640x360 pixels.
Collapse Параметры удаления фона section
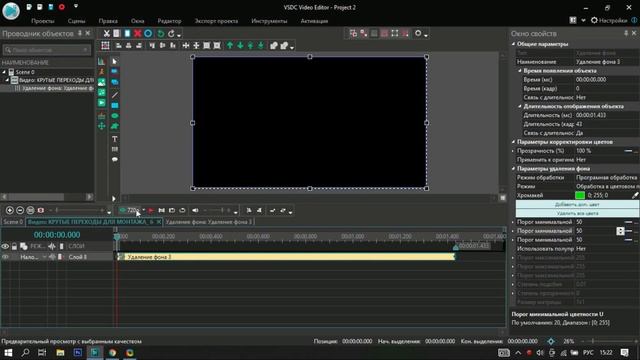pyautogui.click(x=513, y=169)
